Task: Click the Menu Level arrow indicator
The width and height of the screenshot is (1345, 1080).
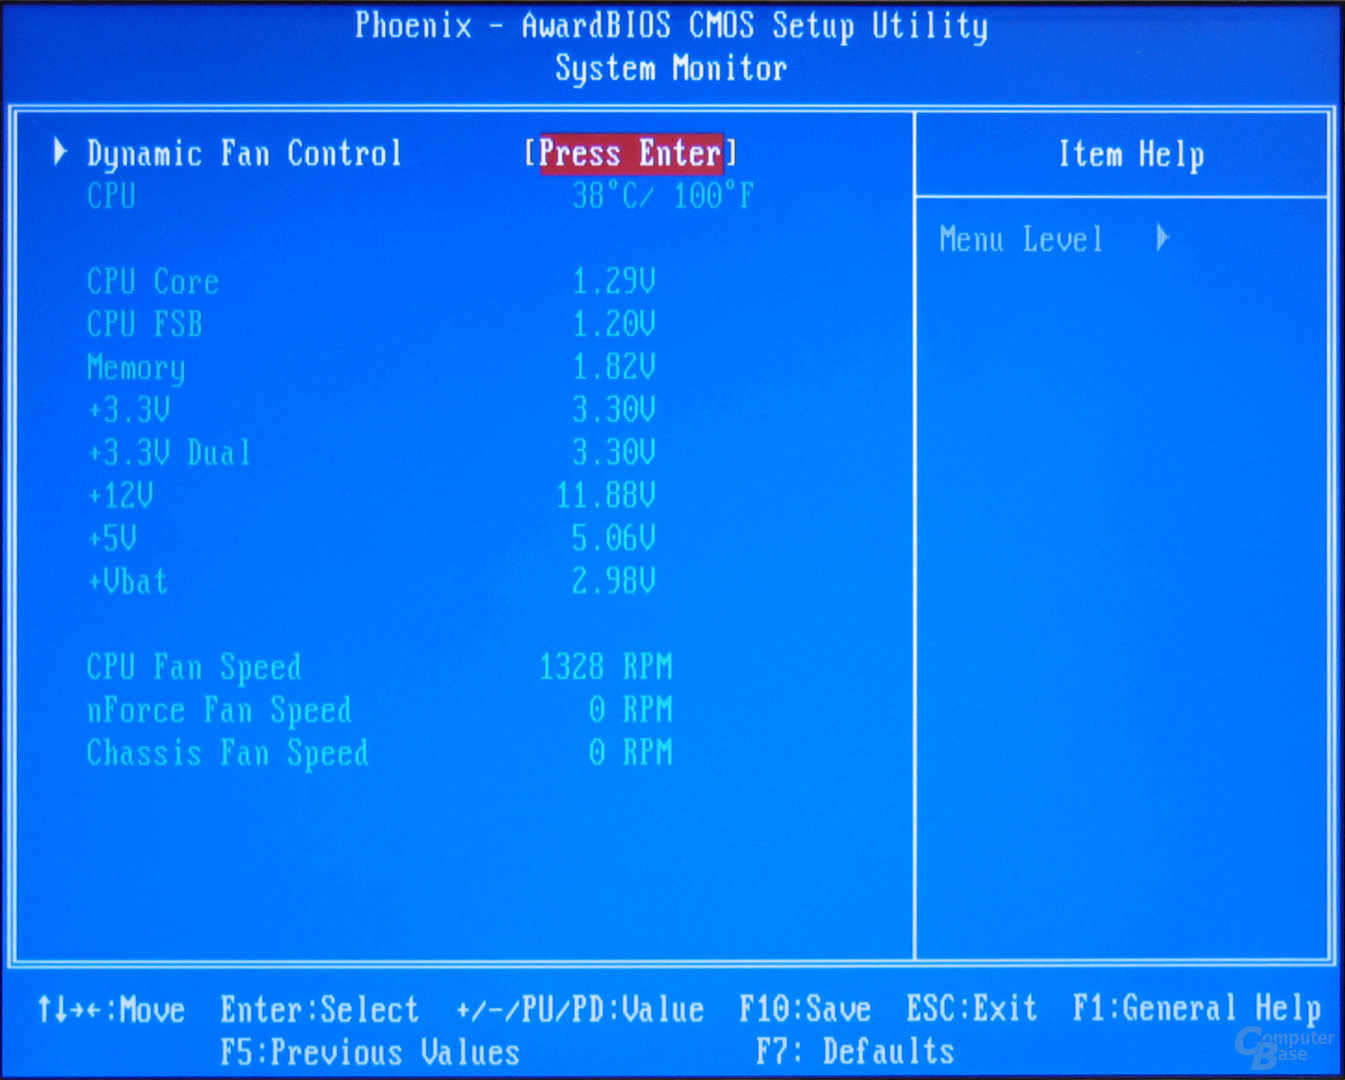Action: [1162, 238]
